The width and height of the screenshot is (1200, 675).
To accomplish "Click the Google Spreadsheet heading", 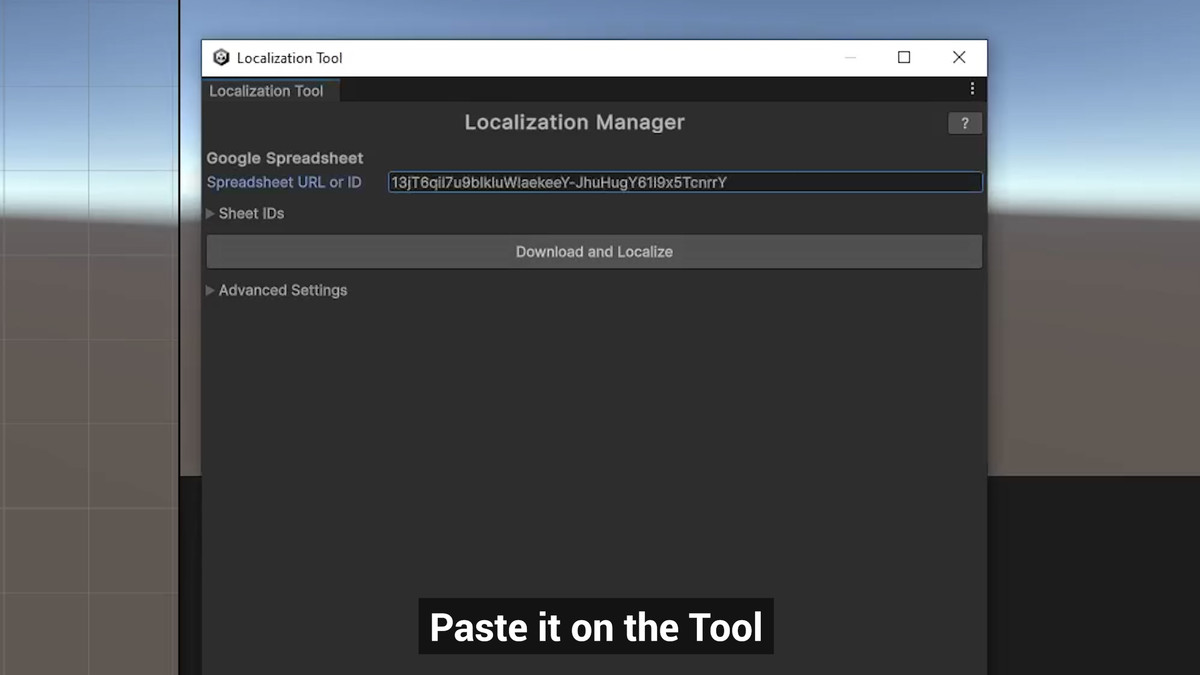I will (285, 158).
